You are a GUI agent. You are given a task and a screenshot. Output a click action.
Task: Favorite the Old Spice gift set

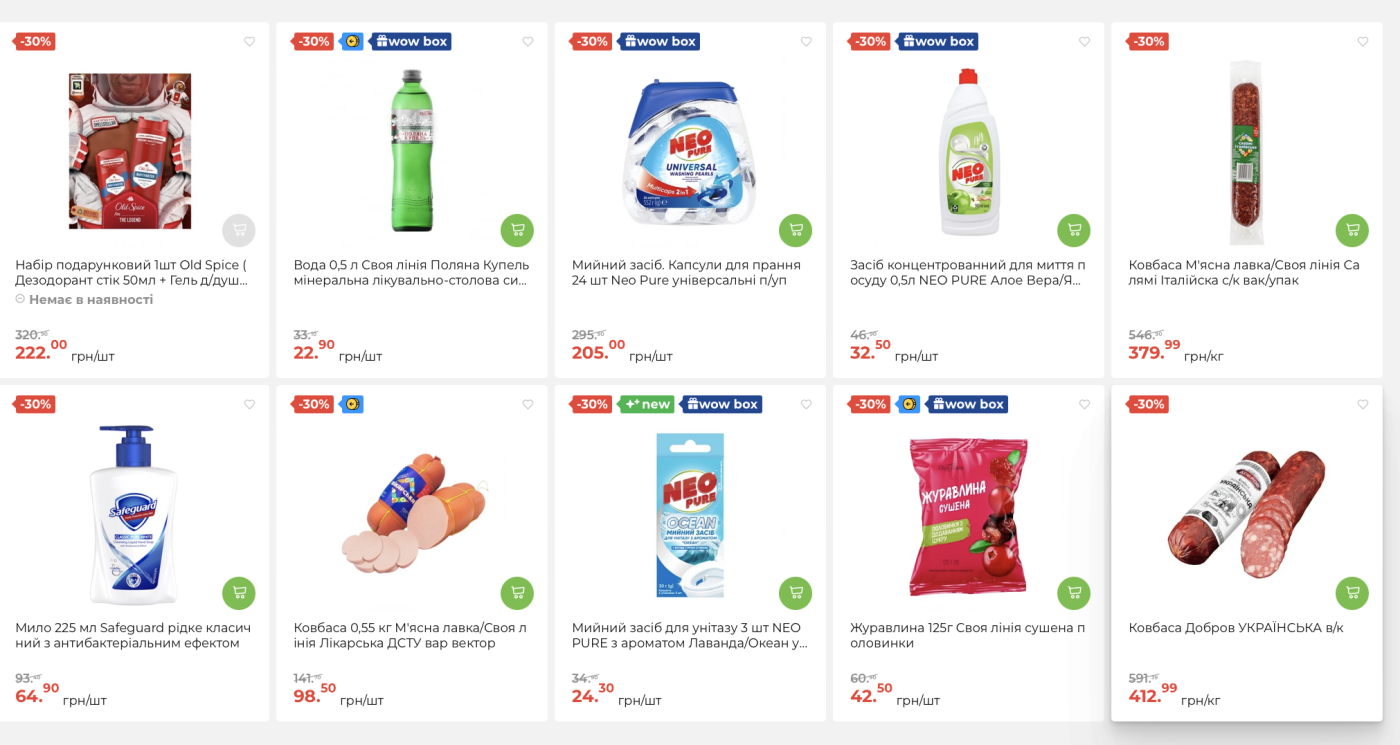point(250,42)
